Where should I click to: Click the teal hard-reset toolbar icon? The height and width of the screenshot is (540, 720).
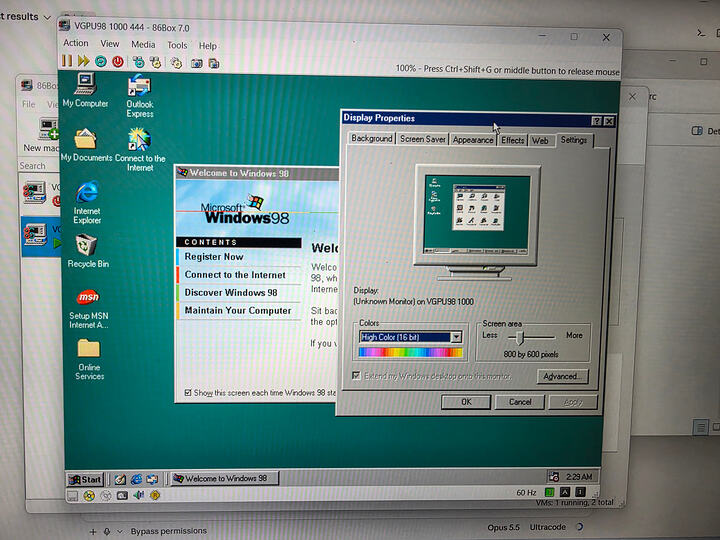pos(101,61)
